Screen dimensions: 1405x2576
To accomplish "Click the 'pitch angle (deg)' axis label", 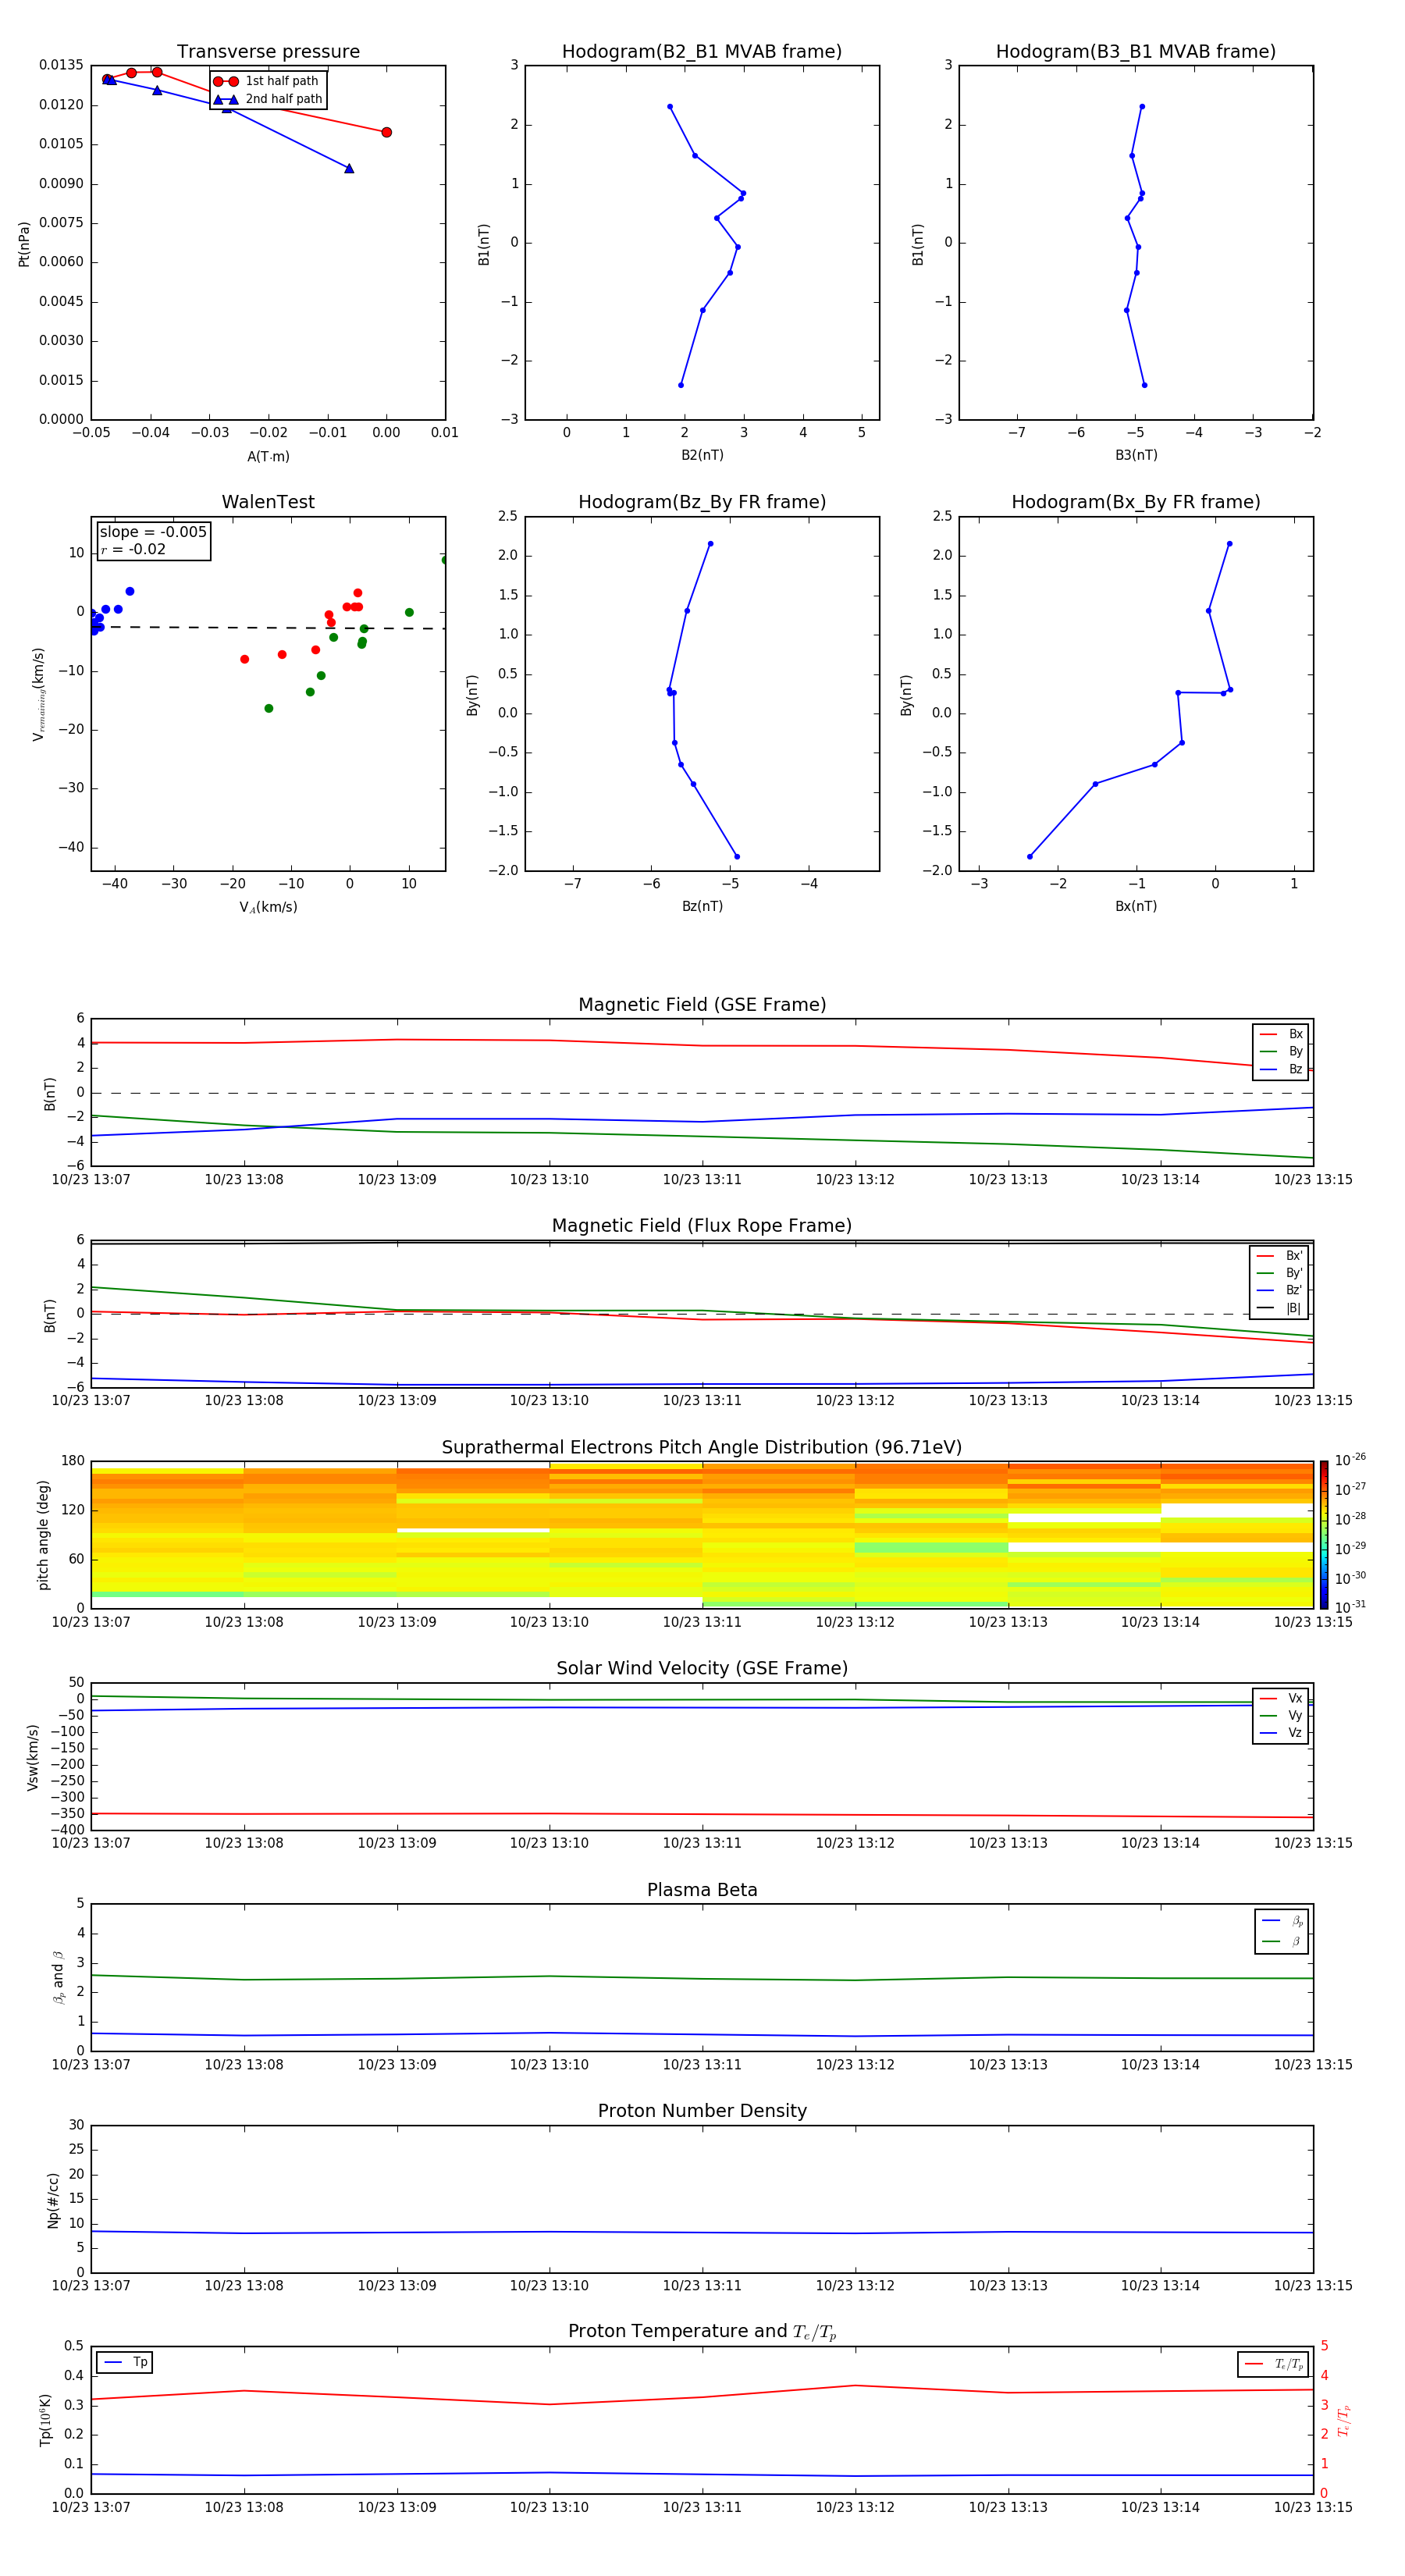I will 43,1535.
